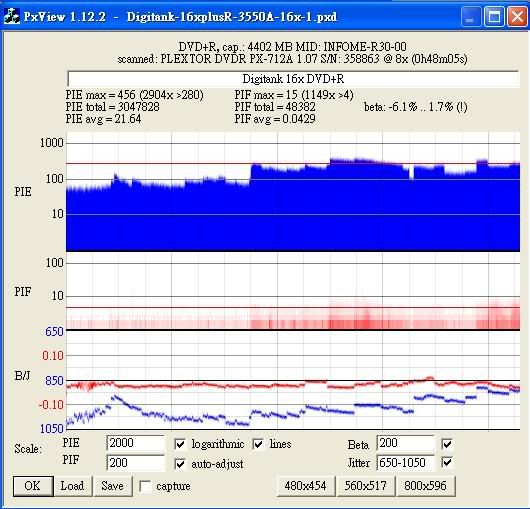The image size is (530, 509).
Task: Toggle the auto-adjust checkbox
Action: (x=180, y=464)
